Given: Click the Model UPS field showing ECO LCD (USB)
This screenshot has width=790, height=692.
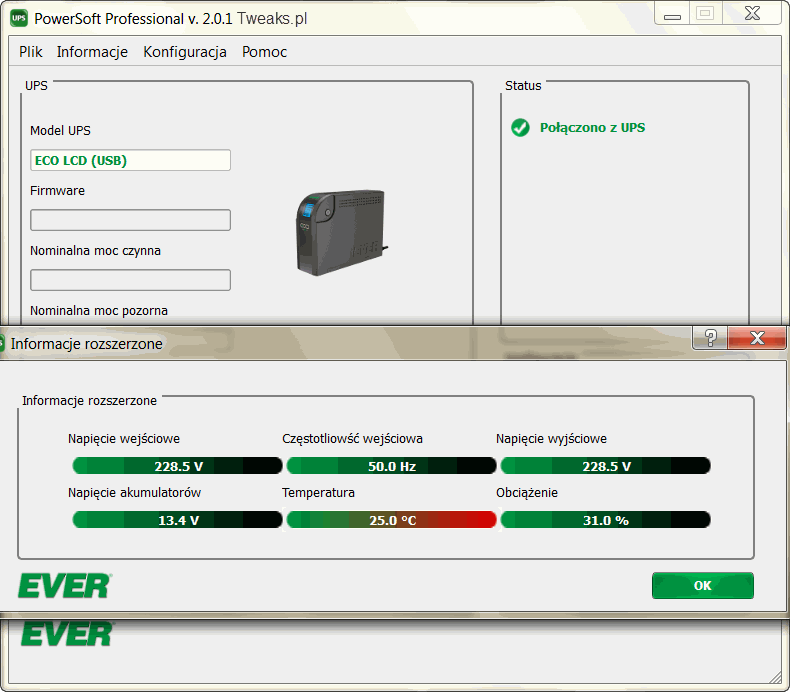Looking at the screenshot, I should [130, 160].
